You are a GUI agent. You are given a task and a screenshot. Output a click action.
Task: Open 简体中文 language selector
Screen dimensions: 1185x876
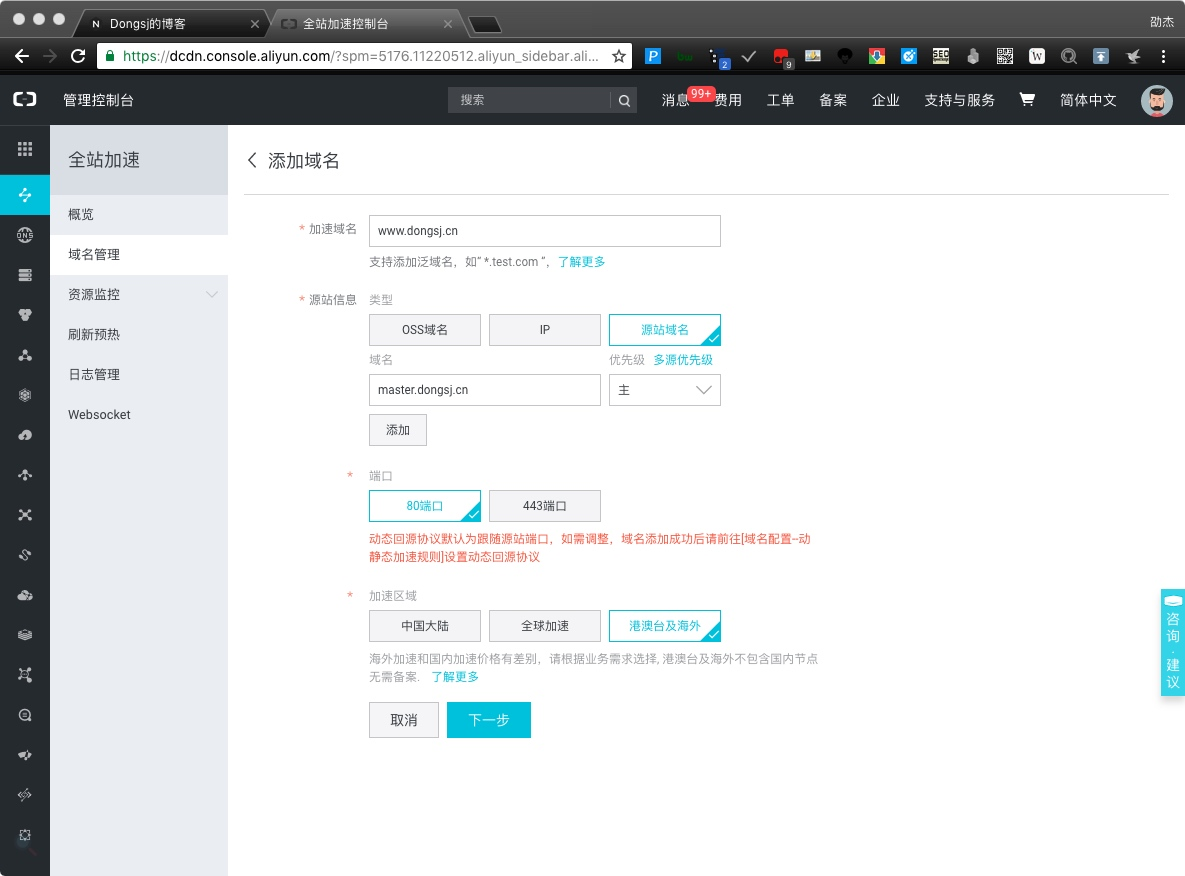coord(1088,100)
